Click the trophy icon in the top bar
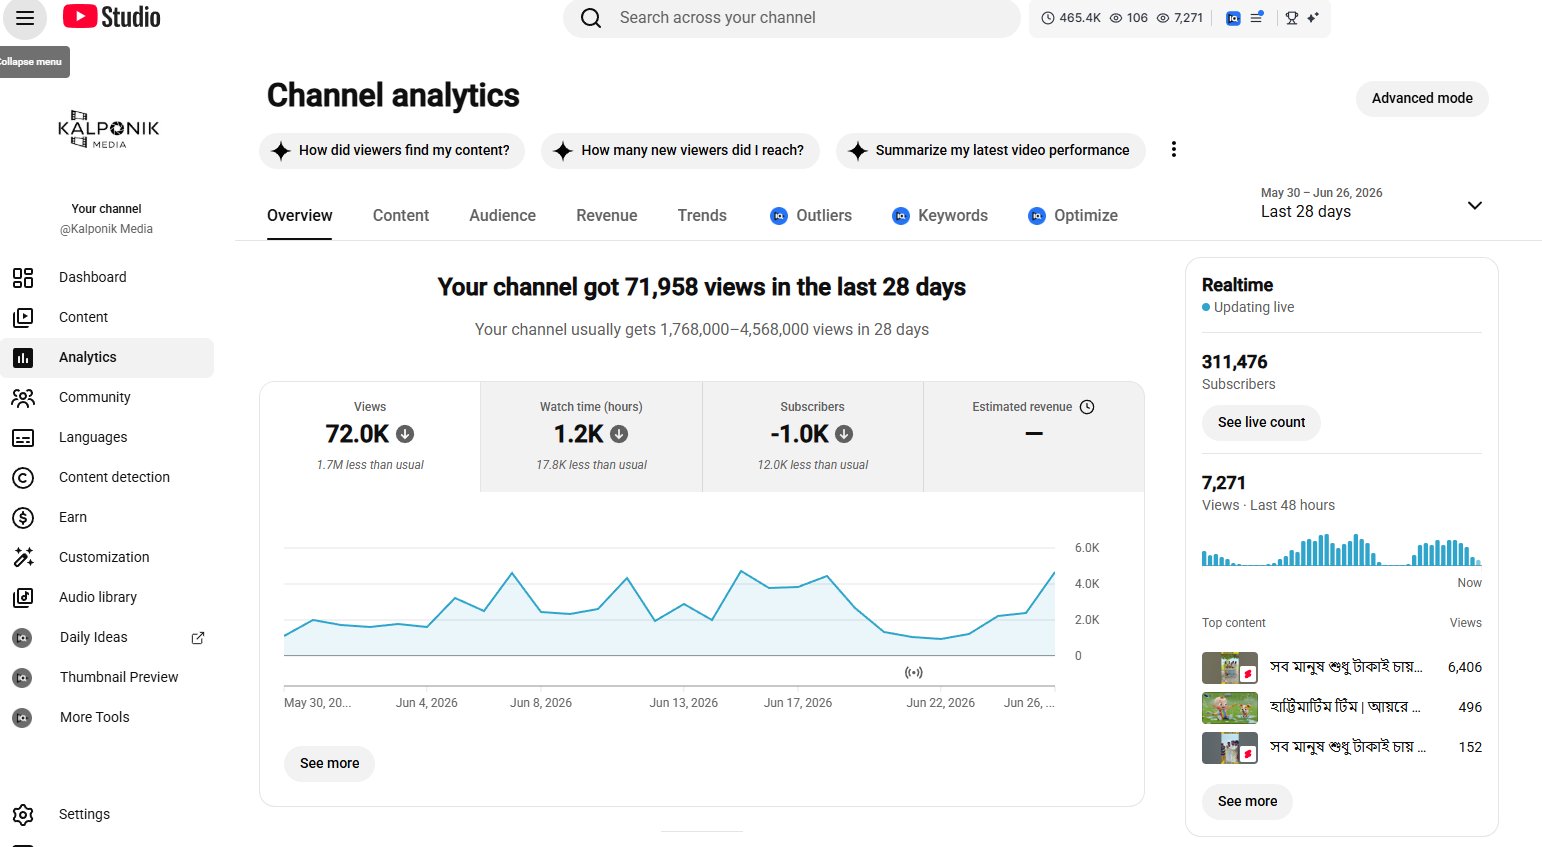This screenshot has height=847, width=1542. (1292, 18)
